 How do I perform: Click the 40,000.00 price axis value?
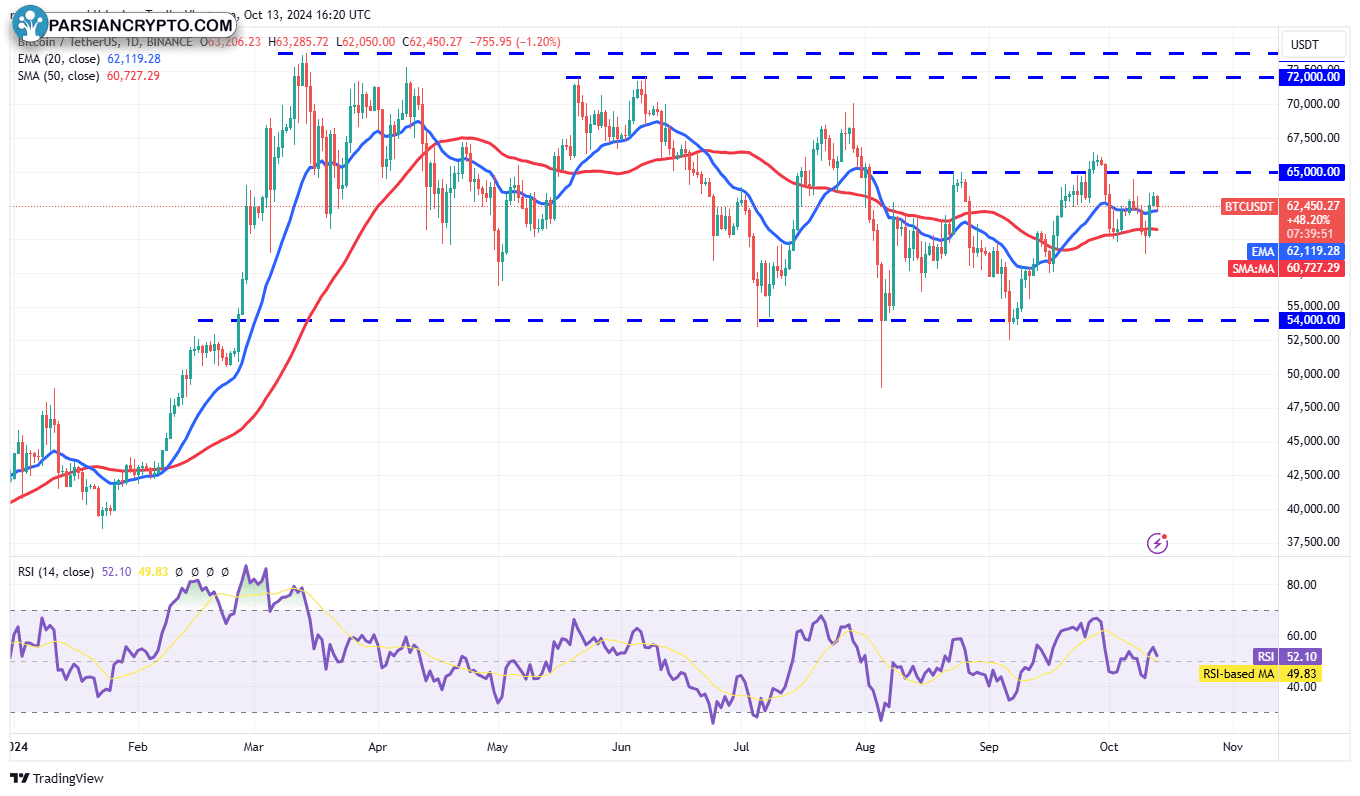tap(1313, 509)
